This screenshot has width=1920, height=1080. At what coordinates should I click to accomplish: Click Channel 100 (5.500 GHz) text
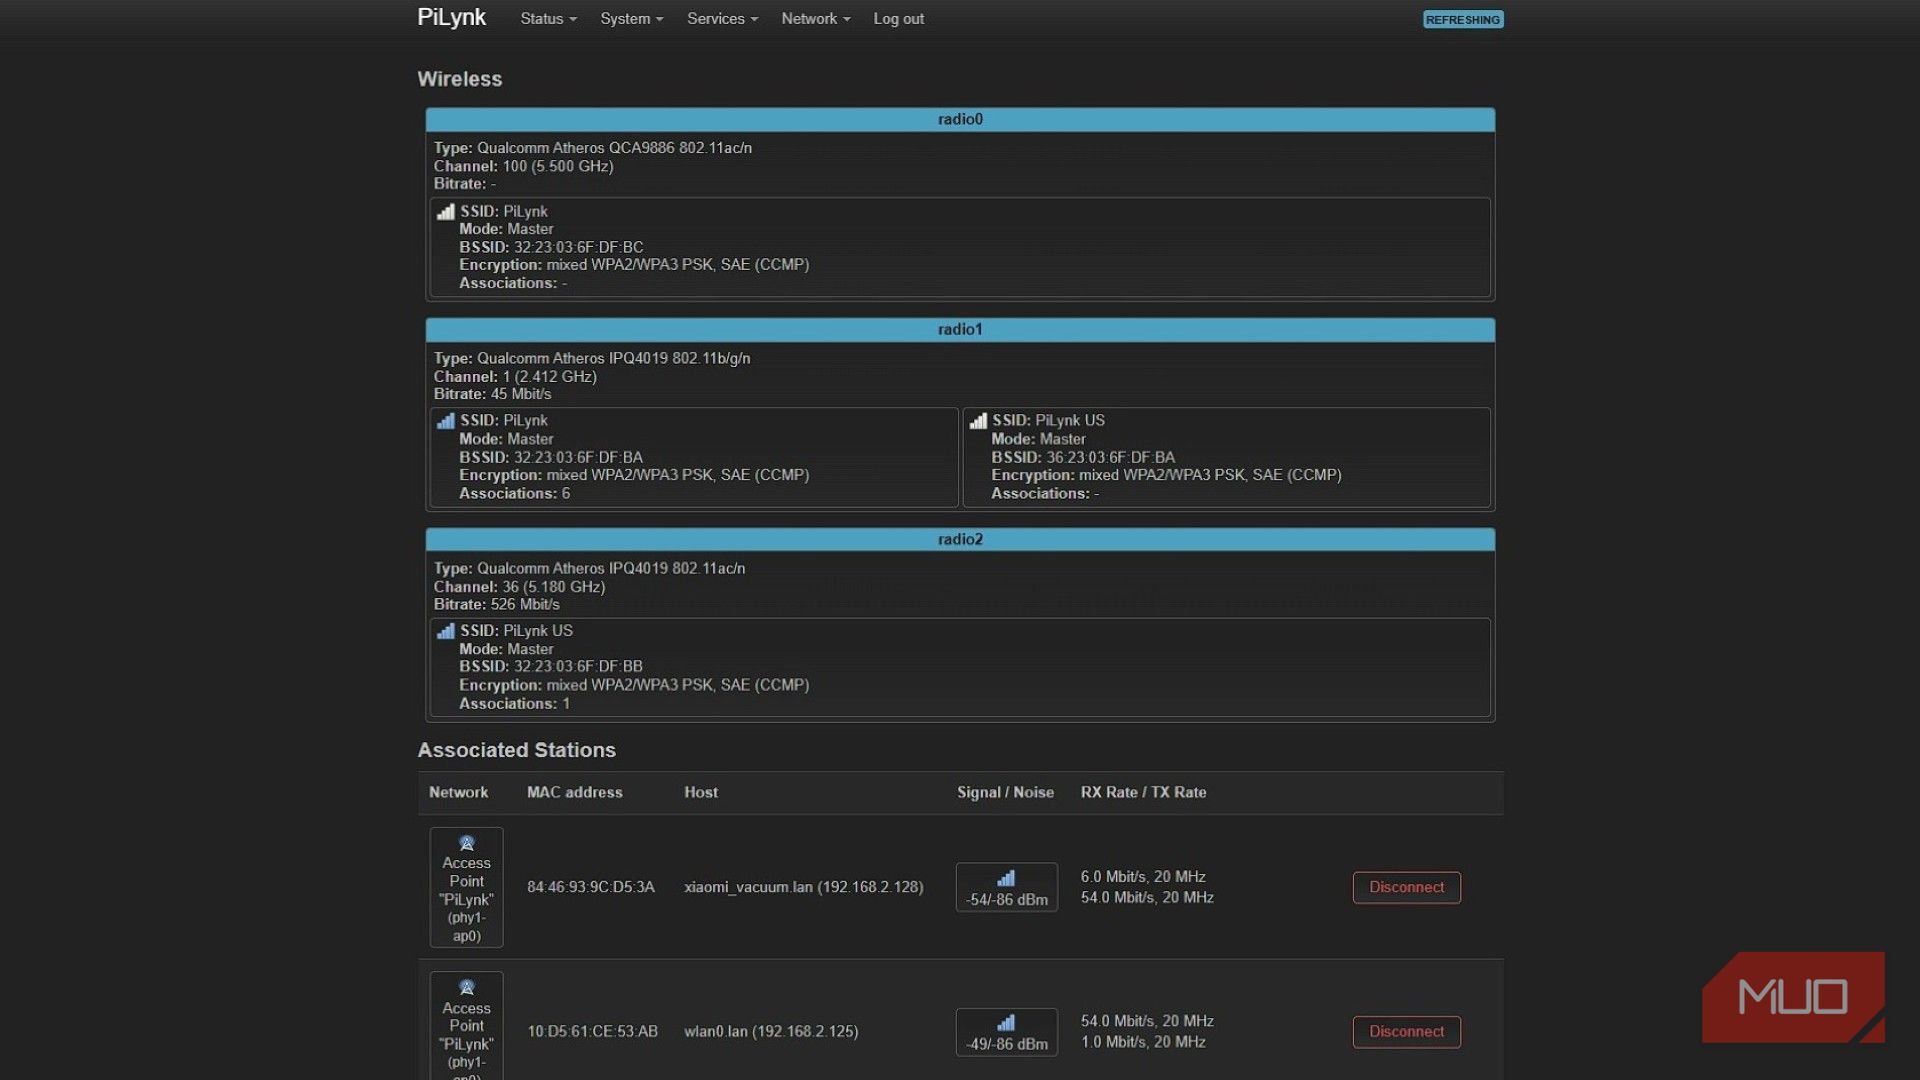(x=523, y=166)
